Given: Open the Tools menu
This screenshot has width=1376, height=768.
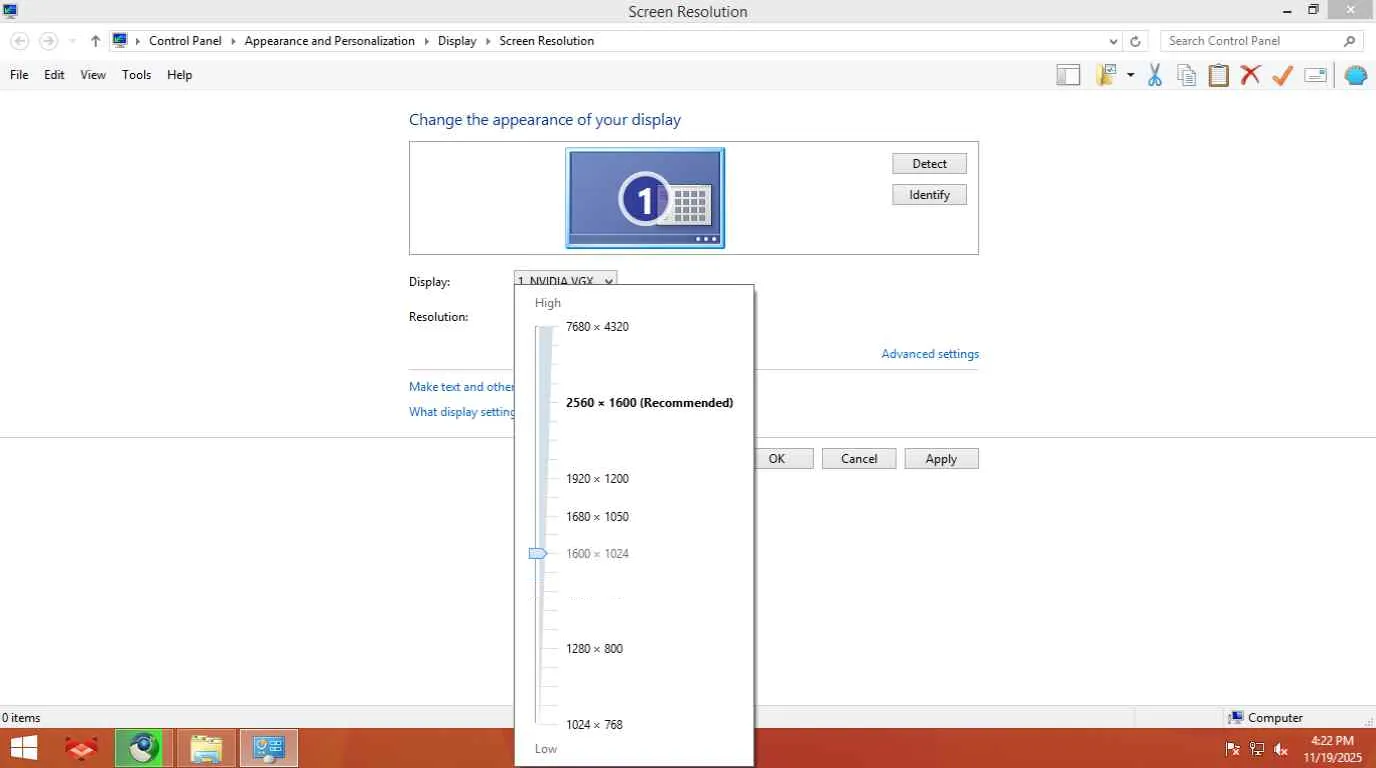Looking at the screenshot, I should [136, 75].
